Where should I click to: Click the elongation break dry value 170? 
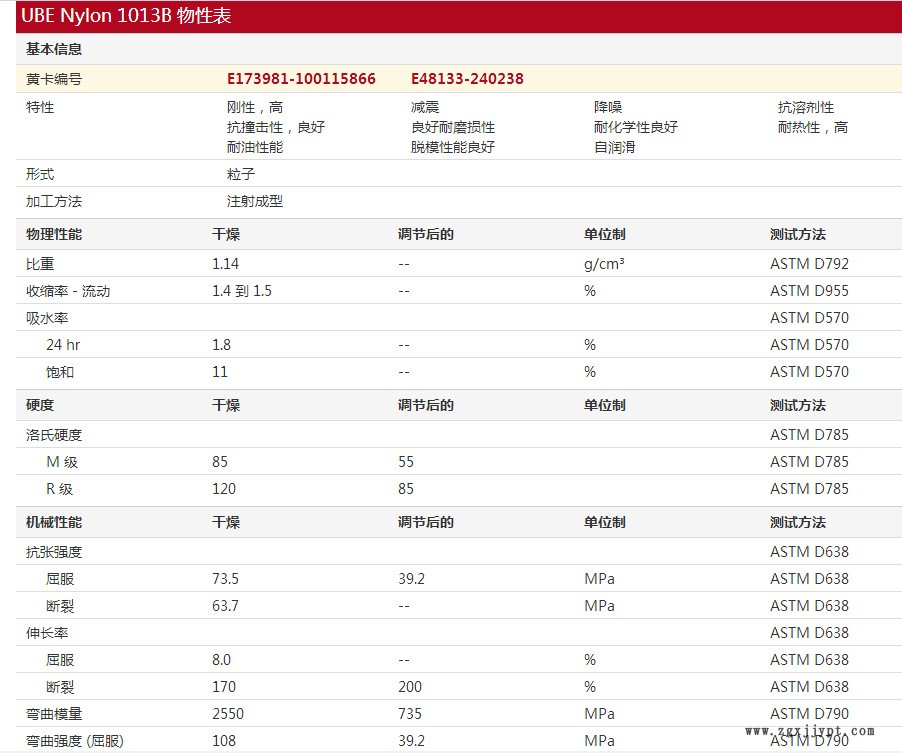(x=224, y=687)
